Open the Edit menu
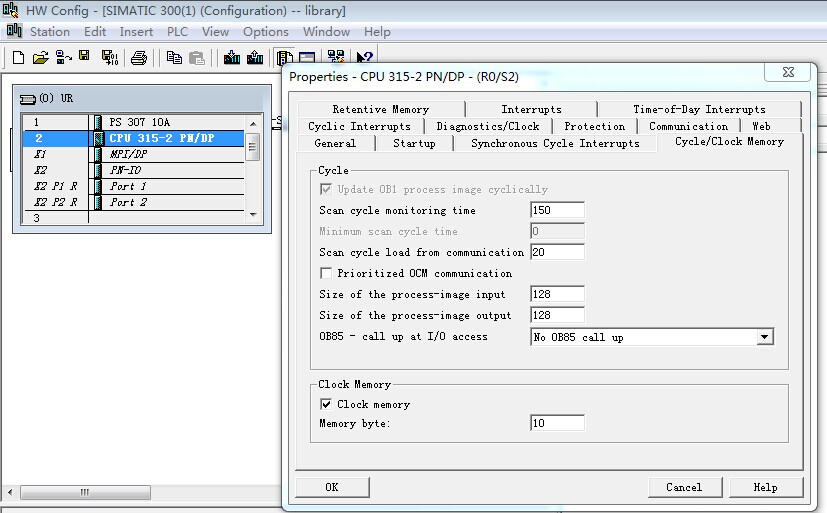The width and height of the screenshot is (827, 513). 95,32
